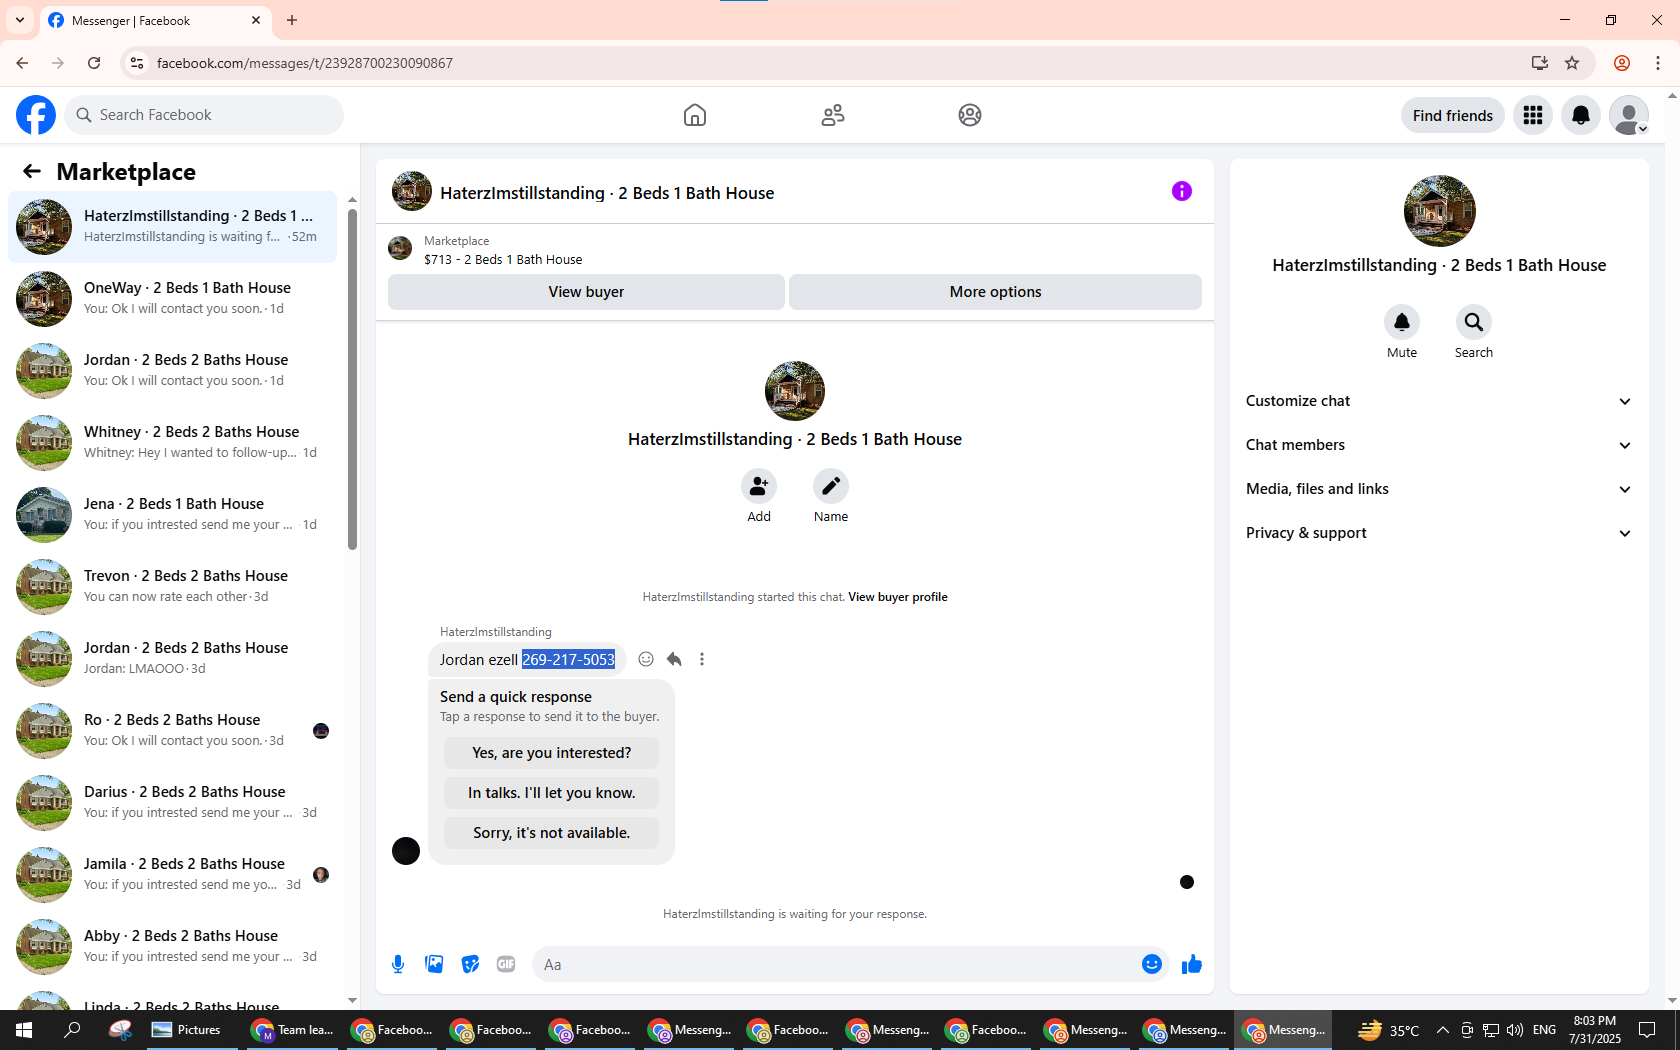Expand the Customize chat section
Image resolution: width=1680 pixels, height=1050 pixels.
coord(1439,401)
